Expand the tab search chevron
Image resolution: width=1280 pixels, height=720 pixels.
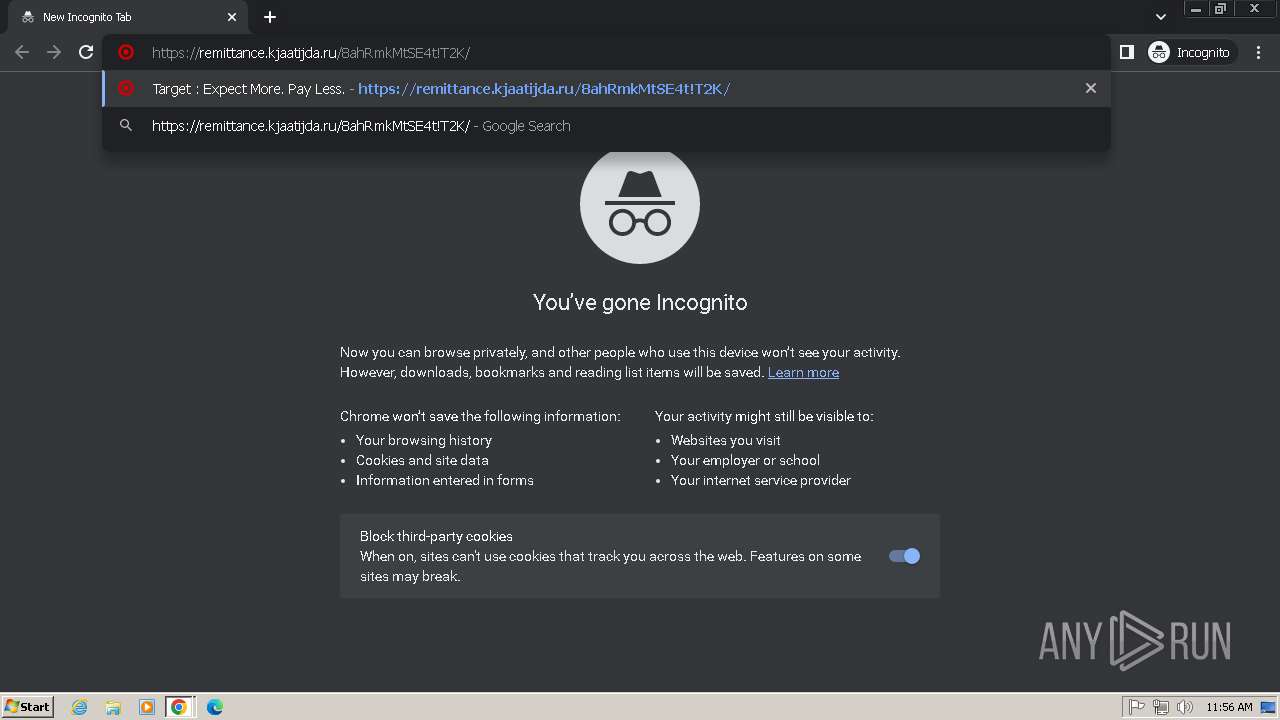[x=1160, y=17]
